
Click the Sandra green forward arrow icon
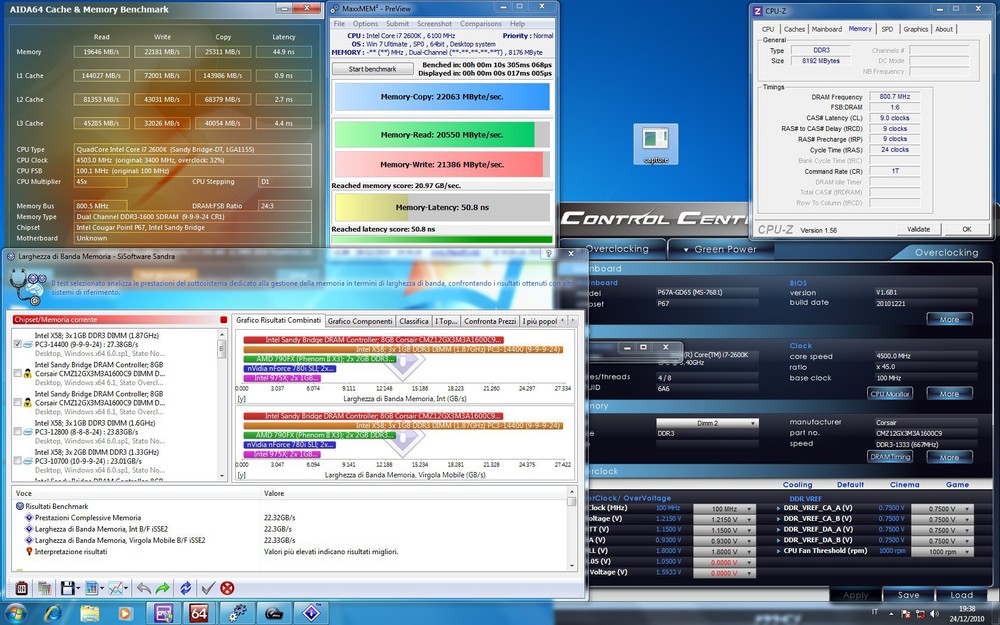click(x=163, y=588)
